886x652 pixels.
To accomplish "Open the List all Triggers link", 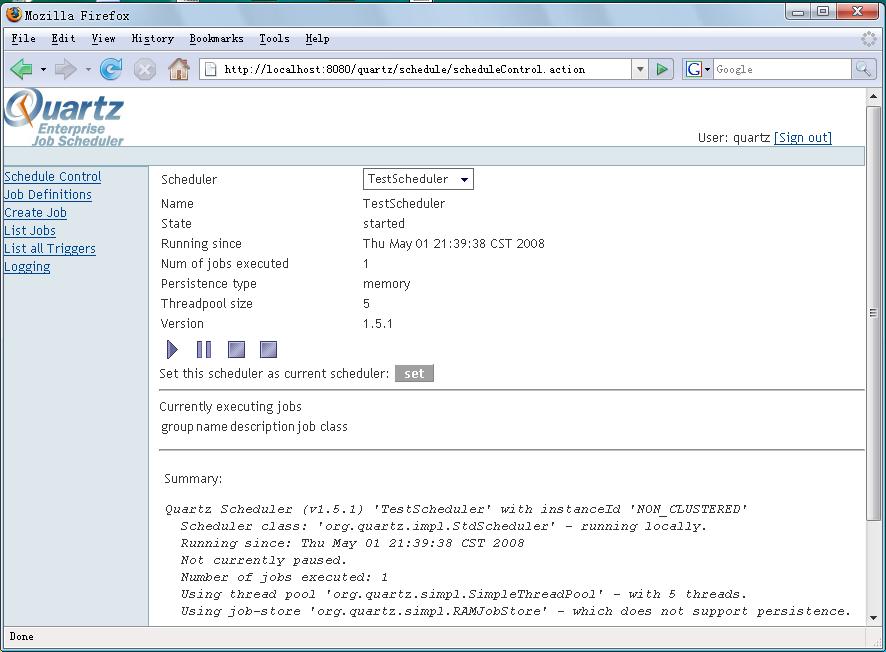I will pos(50,249).
